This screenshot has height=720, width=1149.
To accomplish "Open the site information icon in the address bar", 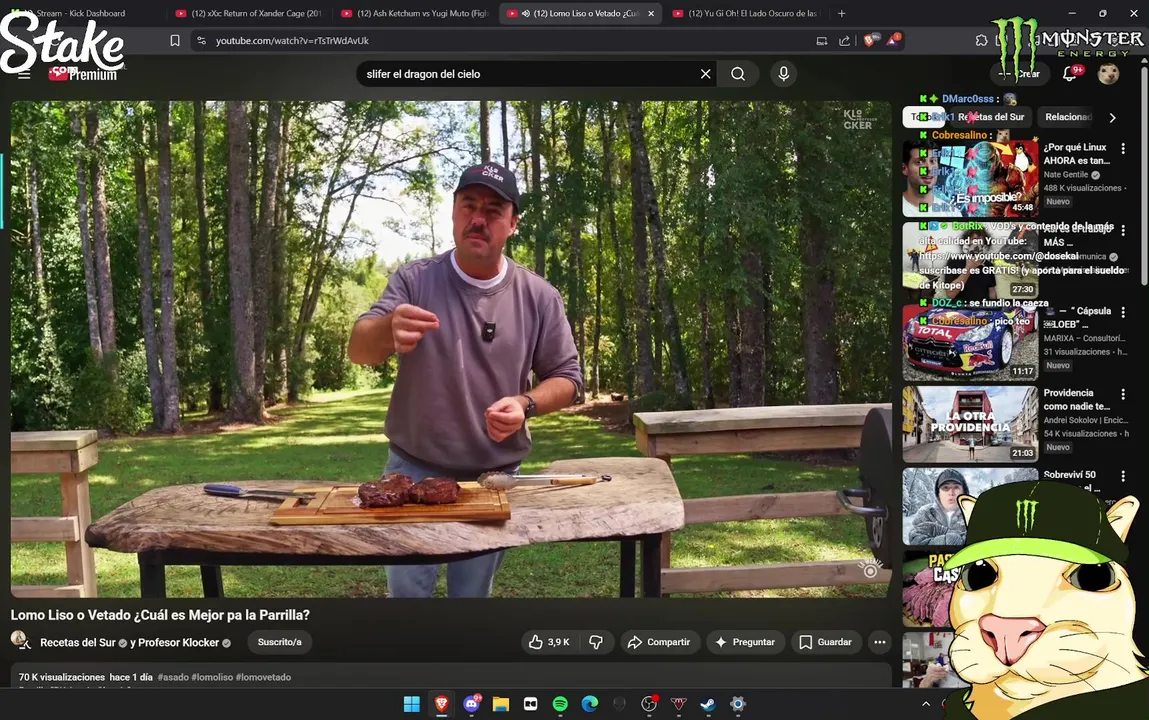I will (202, 41).
